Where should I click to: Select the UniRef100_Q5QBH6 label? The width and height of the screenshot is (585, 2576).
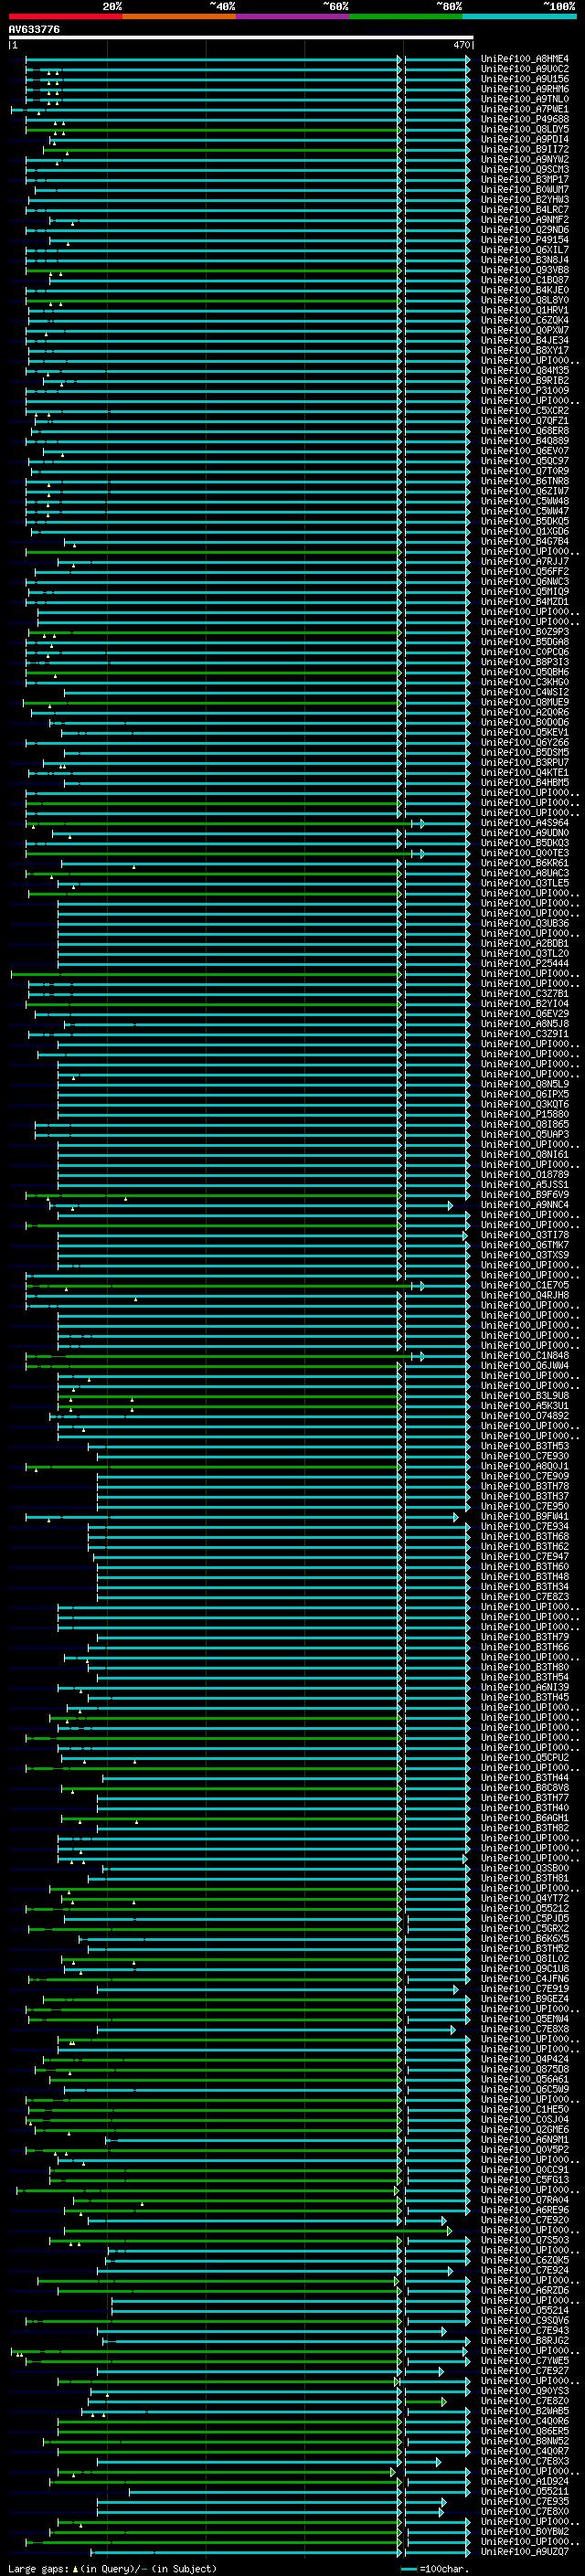[525, 672]
